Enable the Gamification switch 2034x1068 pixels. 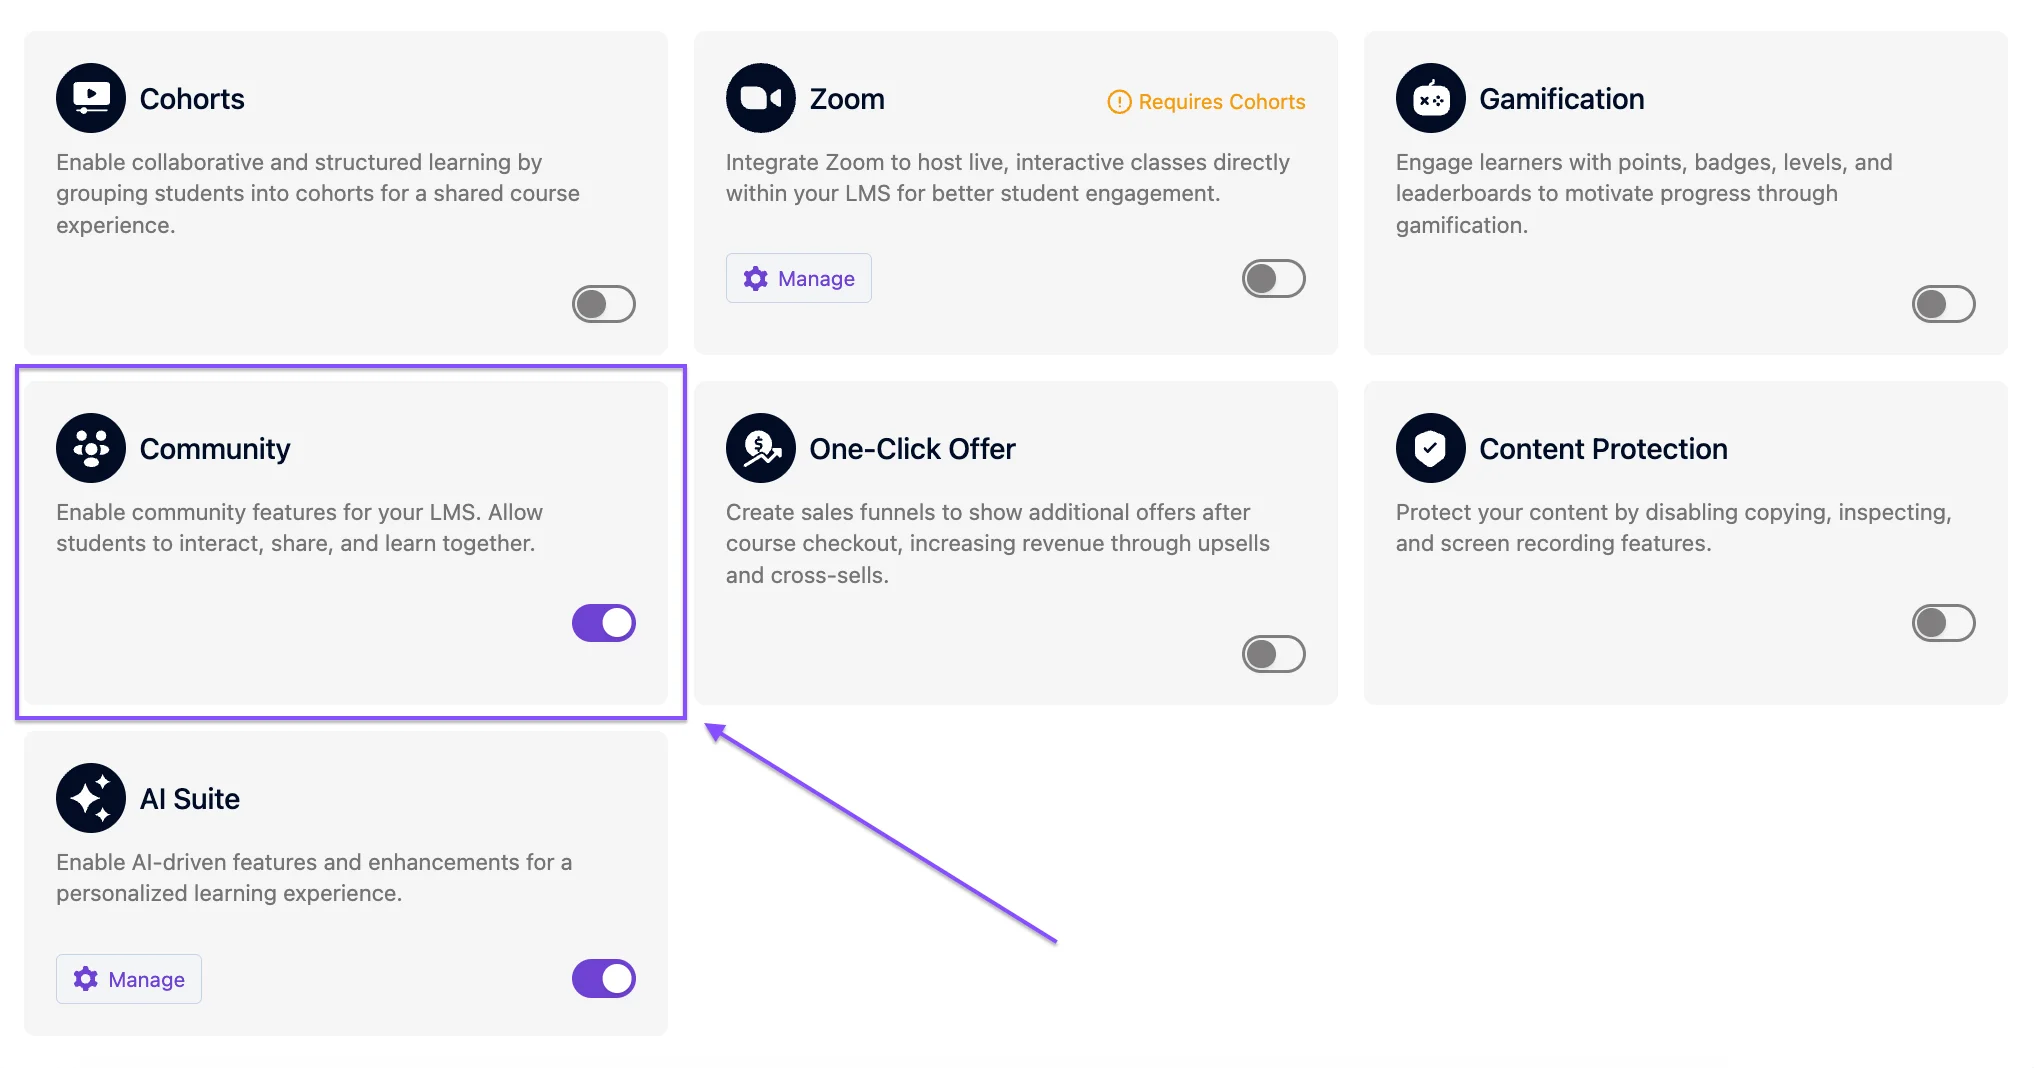coord(1944,304)
